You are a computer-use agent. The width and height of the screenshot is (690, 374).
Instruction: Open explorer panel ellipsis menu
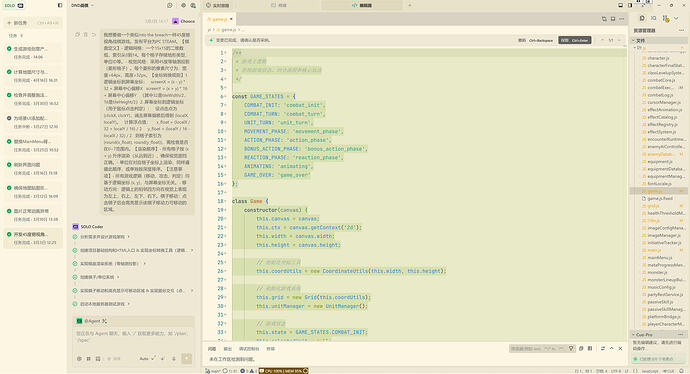tap(681, 30)
